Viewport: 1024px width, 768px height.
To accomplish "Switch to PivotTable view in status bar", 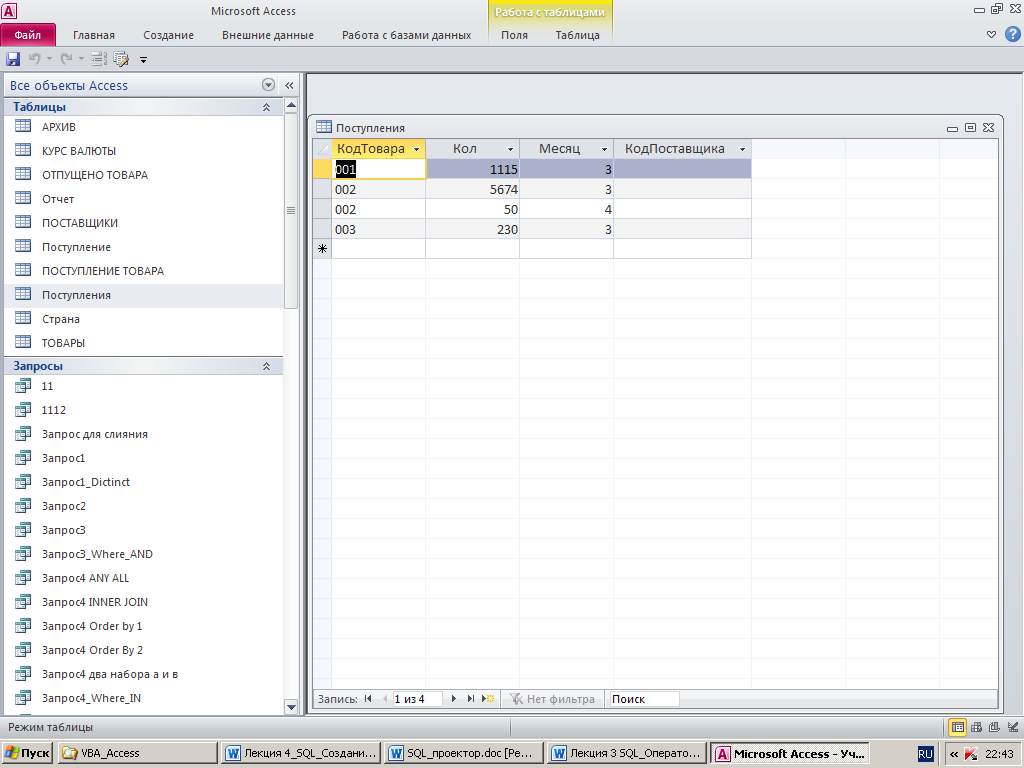I will pyautogui.click(x=976, y=727).
